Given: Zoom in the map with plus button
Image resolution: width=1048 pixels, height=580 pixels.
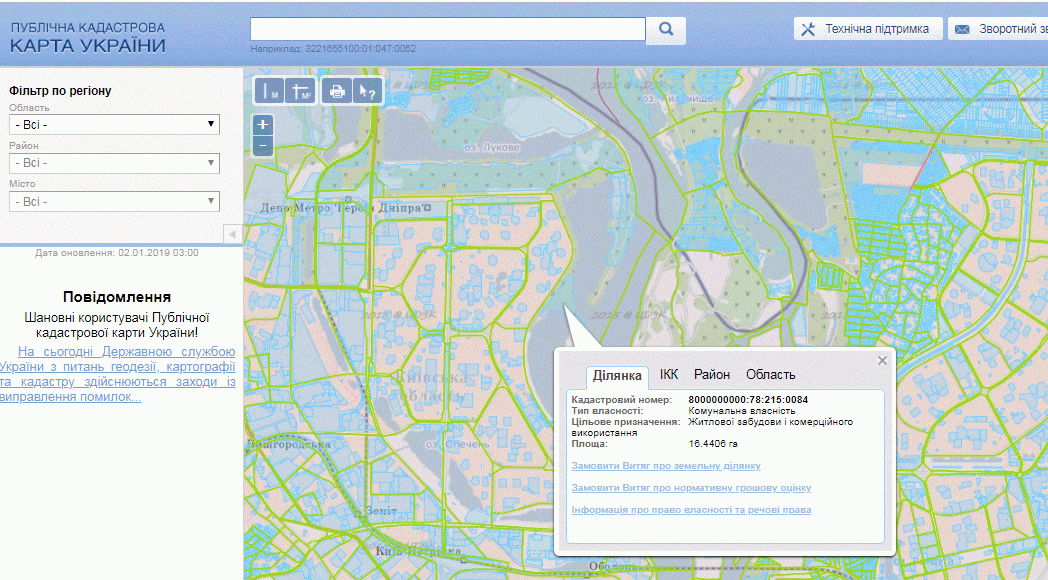Looking at the screenshot, I should pos(263,125).
